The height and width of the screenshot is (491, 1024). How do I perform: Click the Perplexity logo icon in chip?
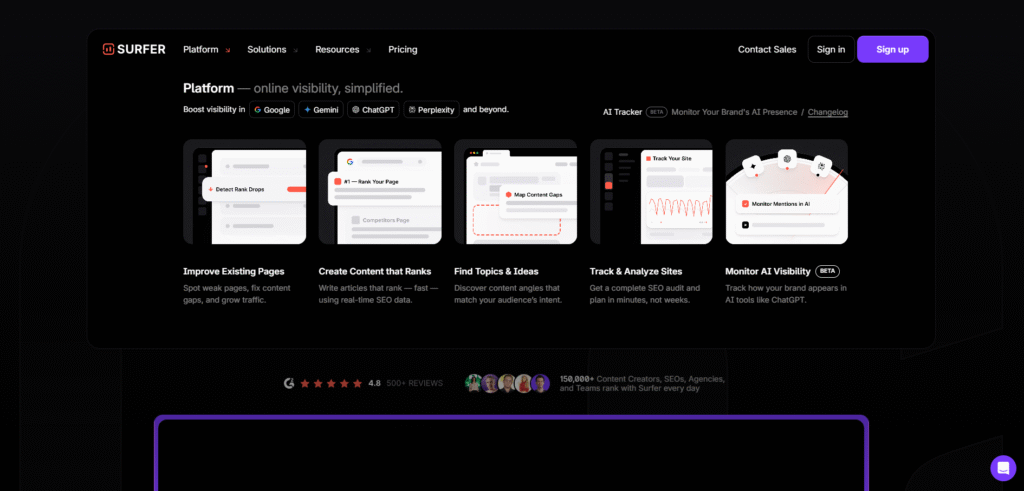(412, 110)
